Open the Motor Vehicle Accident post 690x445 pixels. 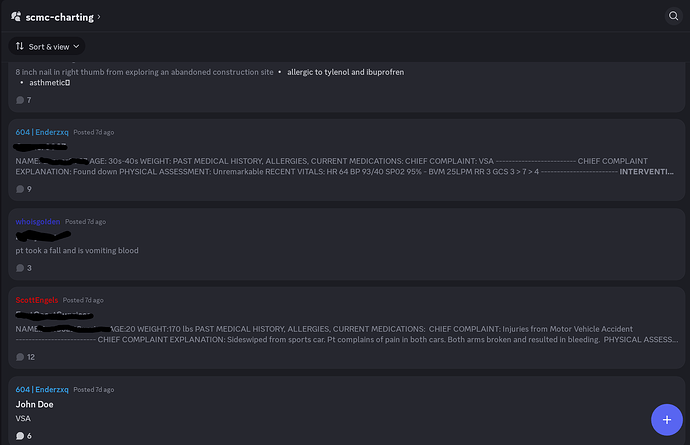tap(346, 328)
